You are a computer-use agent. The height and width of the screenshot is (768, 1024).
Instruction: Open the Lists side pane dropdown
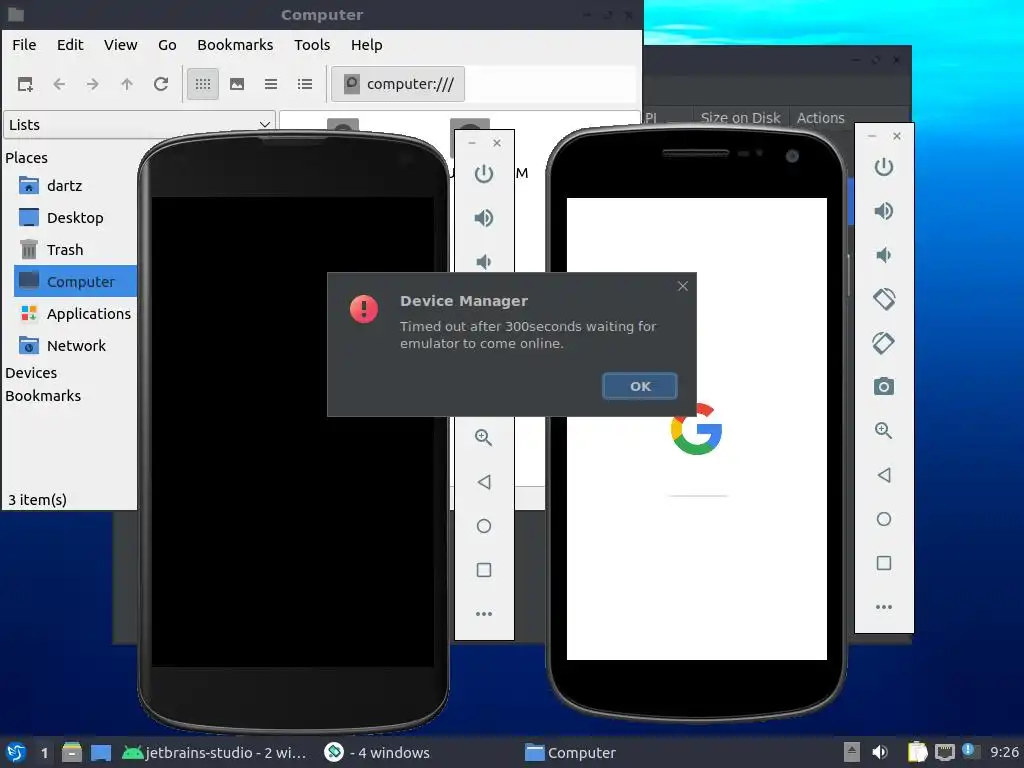click(139, 125)
